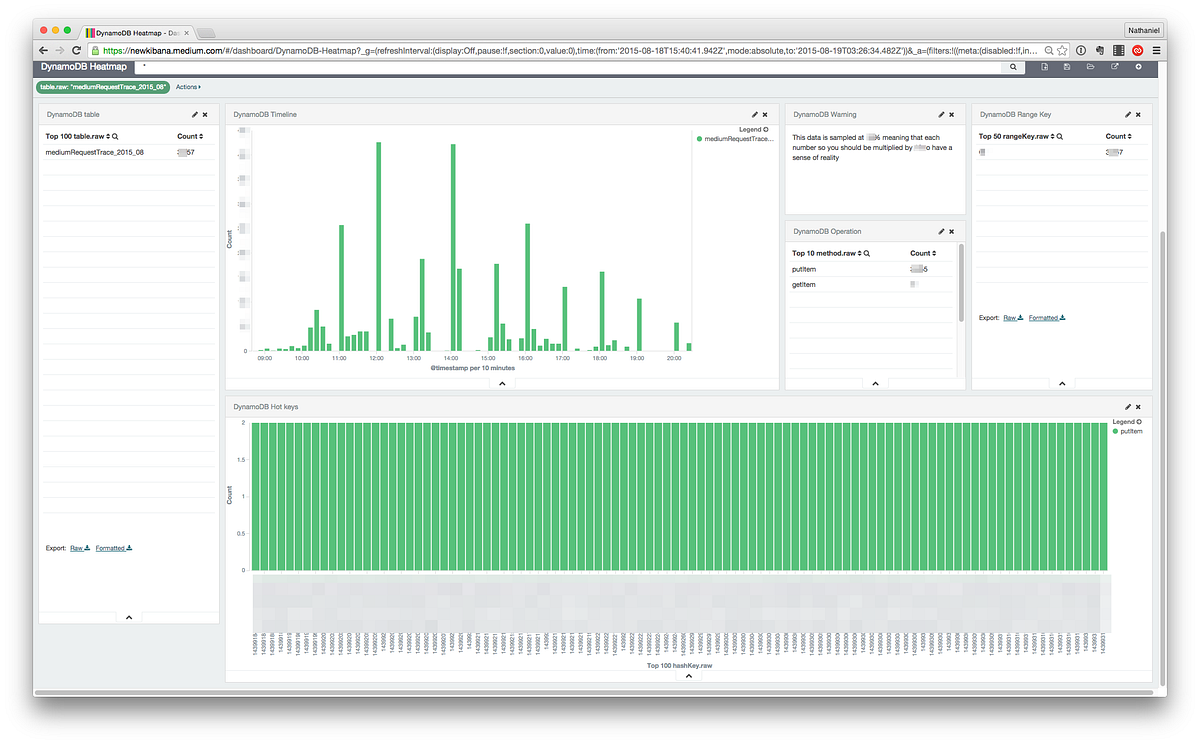Click pencil icon on DynamoDB Timeline panel
1200x744 pixels.
pyautogui.click(x=755, y=115)
